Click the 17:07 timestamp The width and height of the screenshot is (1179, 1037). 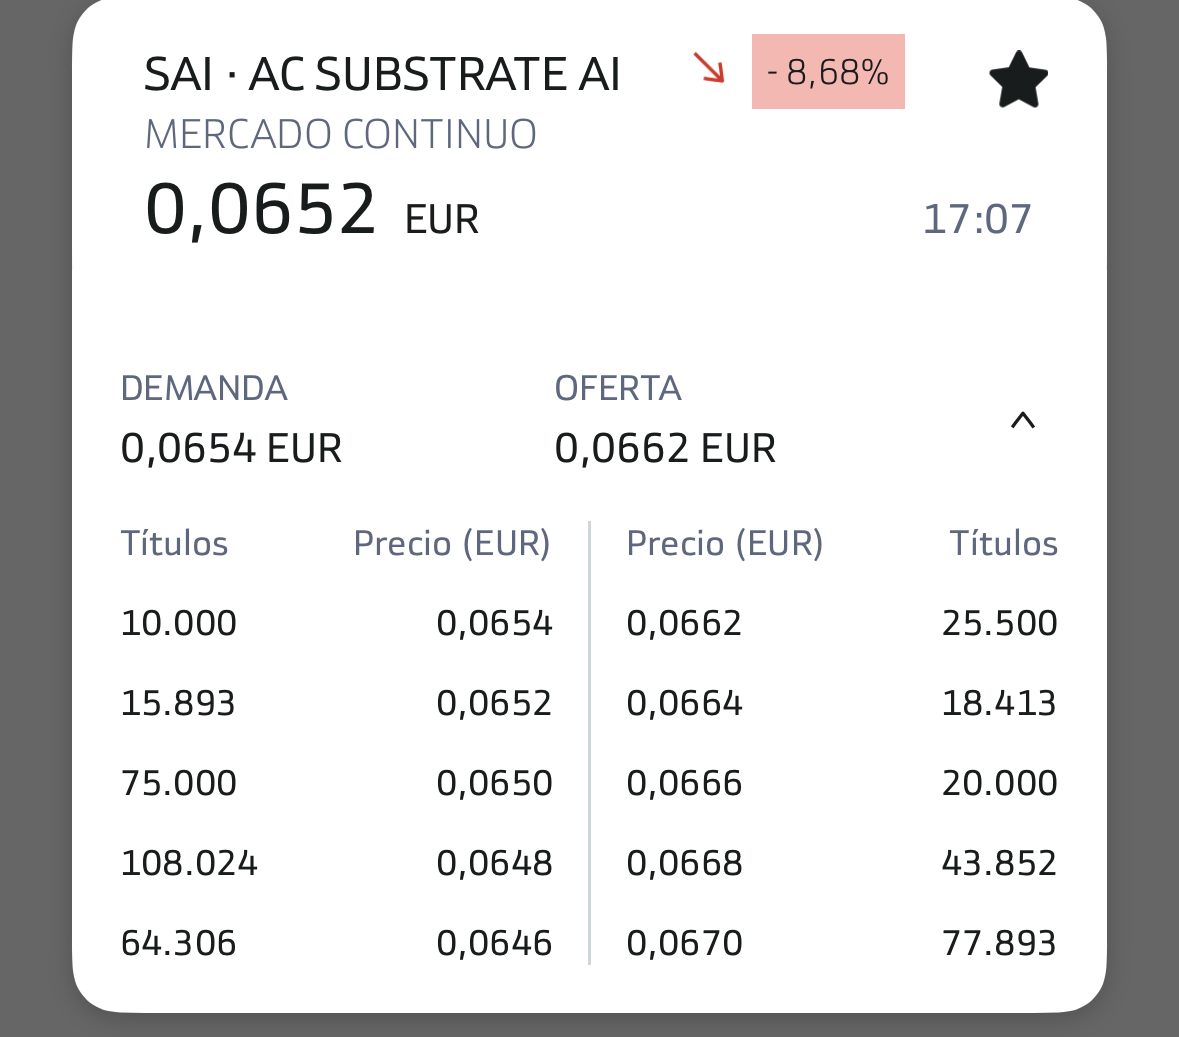click(x=976, y=219)
